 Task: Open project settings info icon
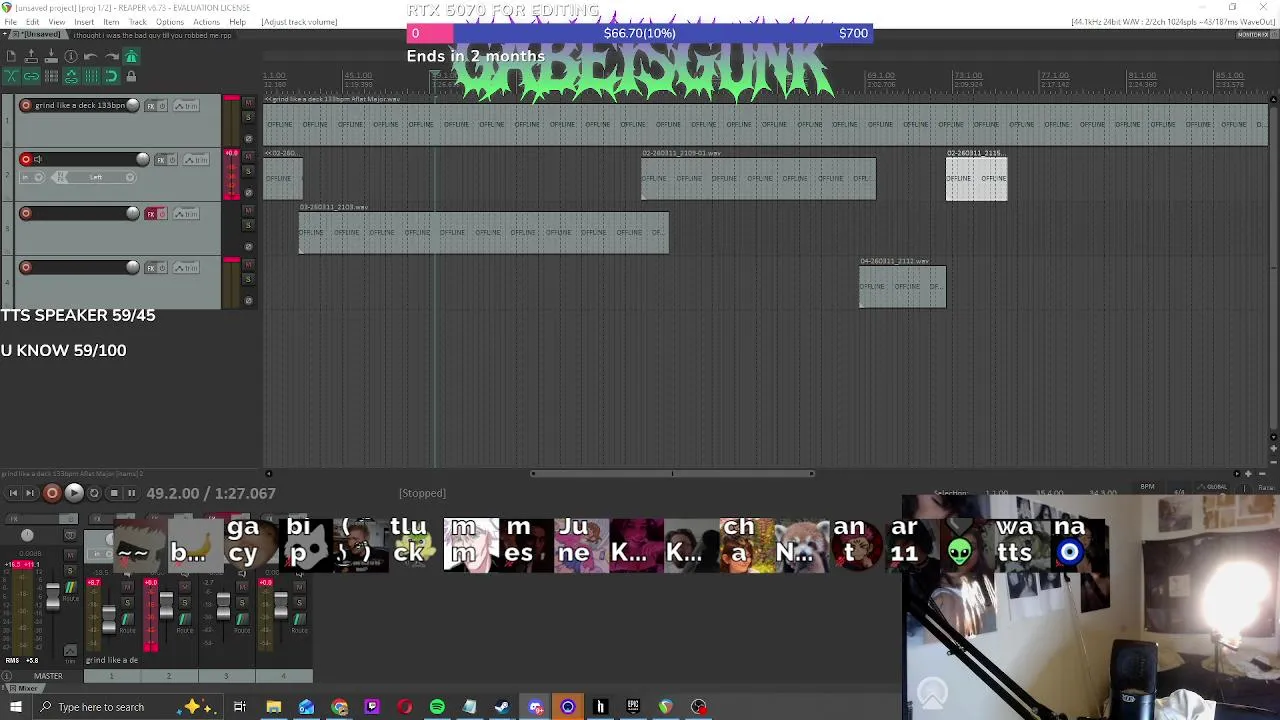tap(71, 57)
